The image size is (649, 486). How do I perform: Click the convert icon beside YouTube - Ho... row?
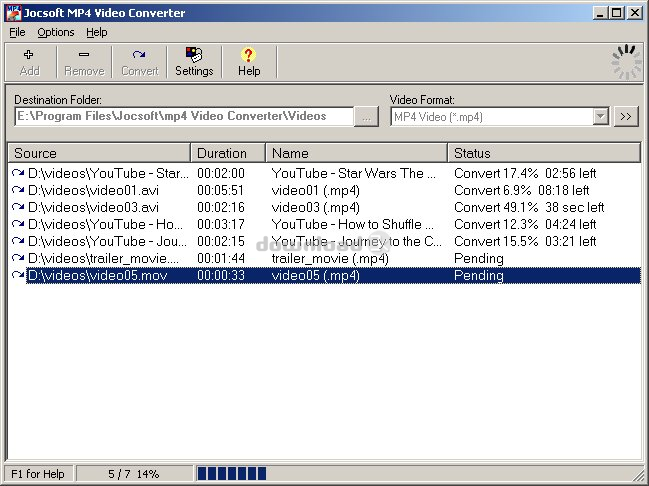click(x=18, y=224)
